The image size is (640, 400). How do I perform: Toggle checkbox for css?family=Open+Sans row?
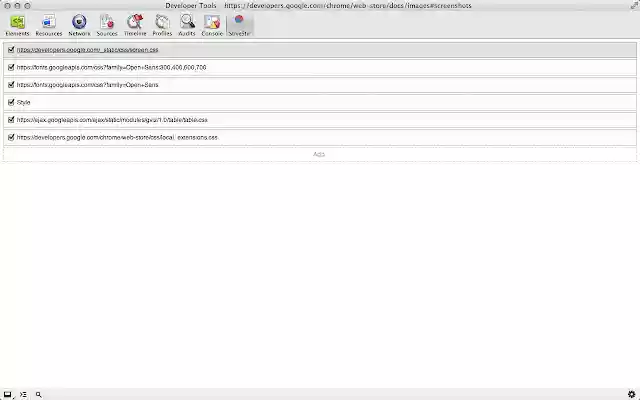pos(11,85)
